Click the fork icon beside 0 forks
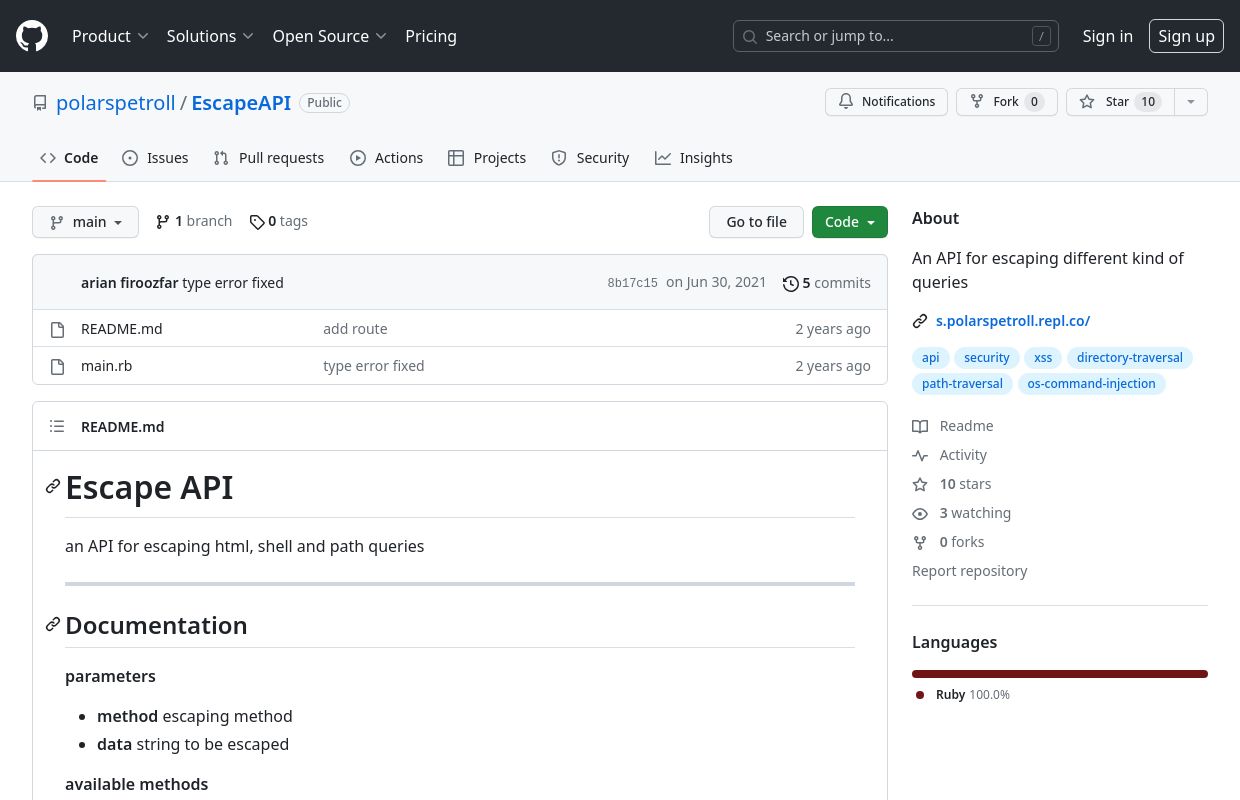The image size is (1240, 800). [x=920, y=542]
